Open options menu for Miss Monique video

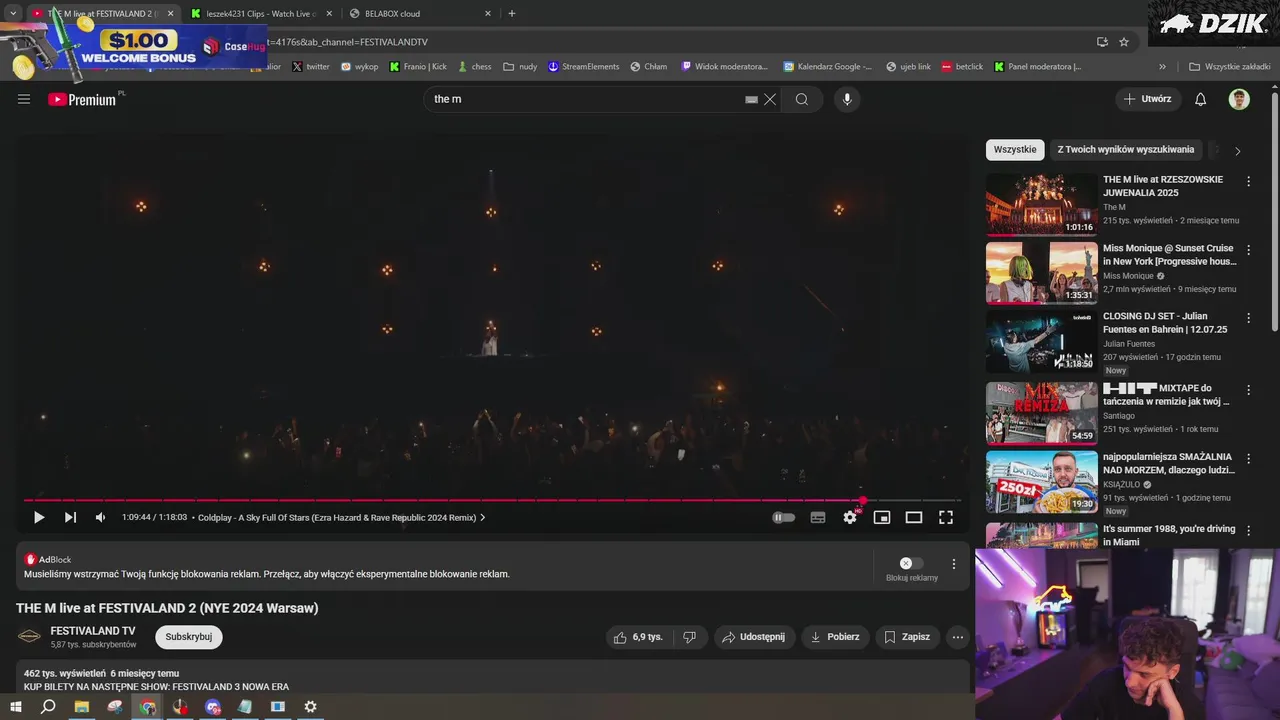pyautogui.click(x=1248, y=250)
